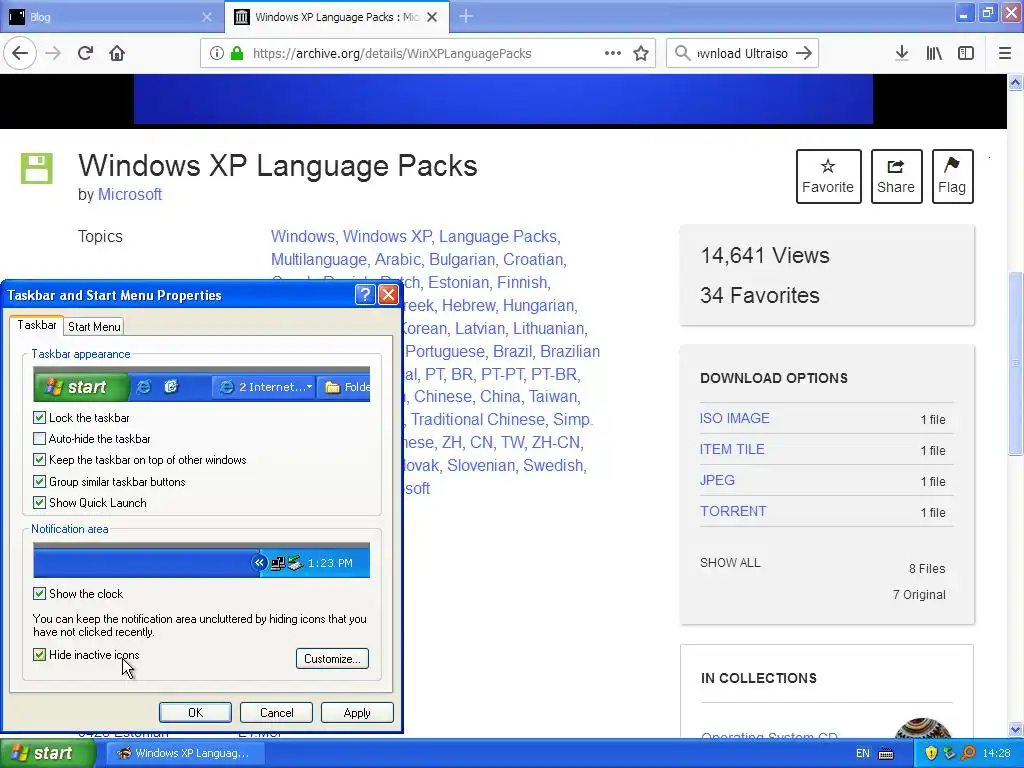Switch to the Blog browser tab
The height and width of the screenshot is (768, 1024).
coord(111,17)
